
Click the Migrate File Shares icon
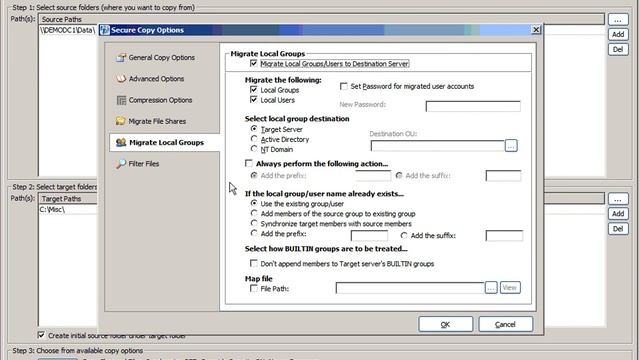point(121,121)
